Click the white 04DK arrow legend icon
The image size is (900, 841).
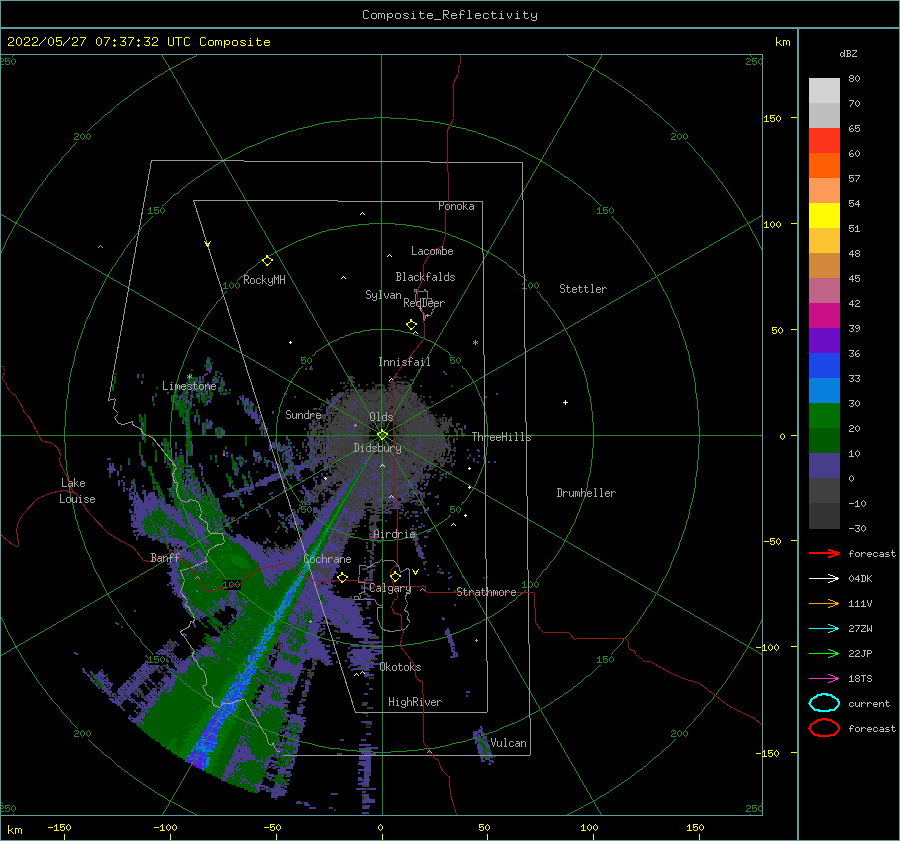click(824, 579)
